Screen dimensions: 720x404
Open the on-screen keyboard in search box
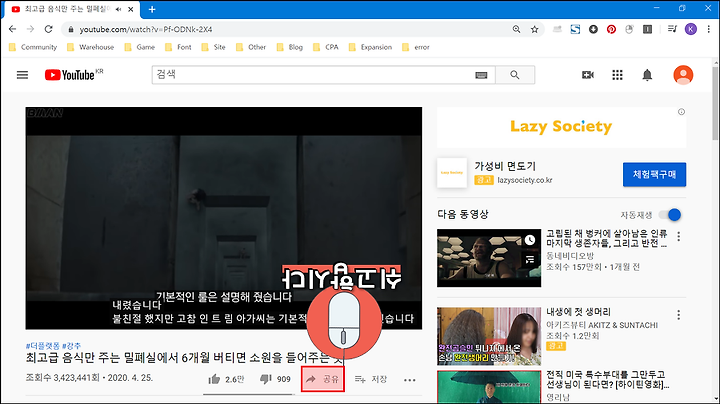pyautogui.click(x=481, y=75)
